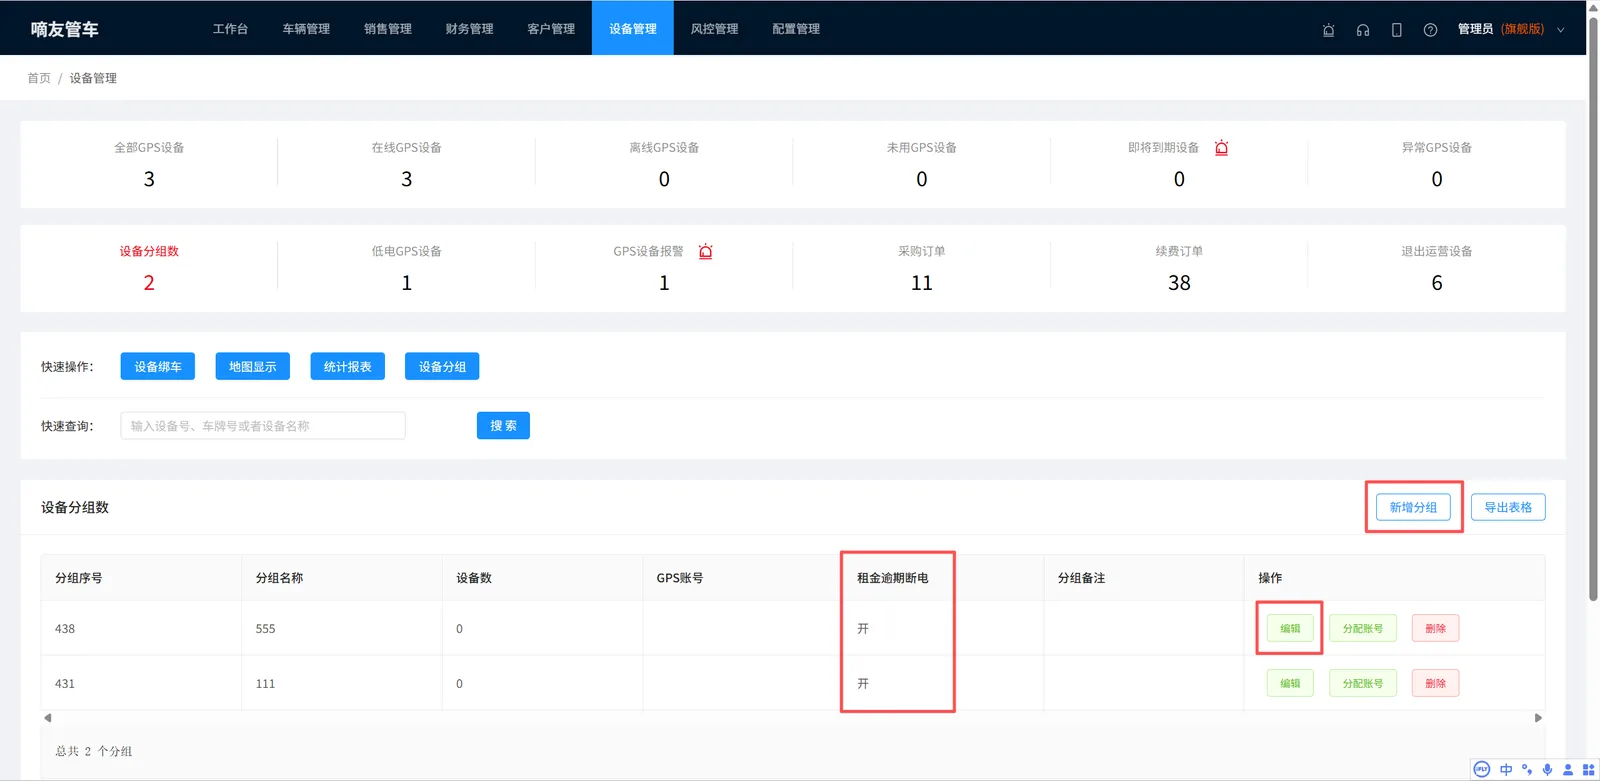
Task: Select the 设备分组数 statistic card
Action: tap(149, 268)
